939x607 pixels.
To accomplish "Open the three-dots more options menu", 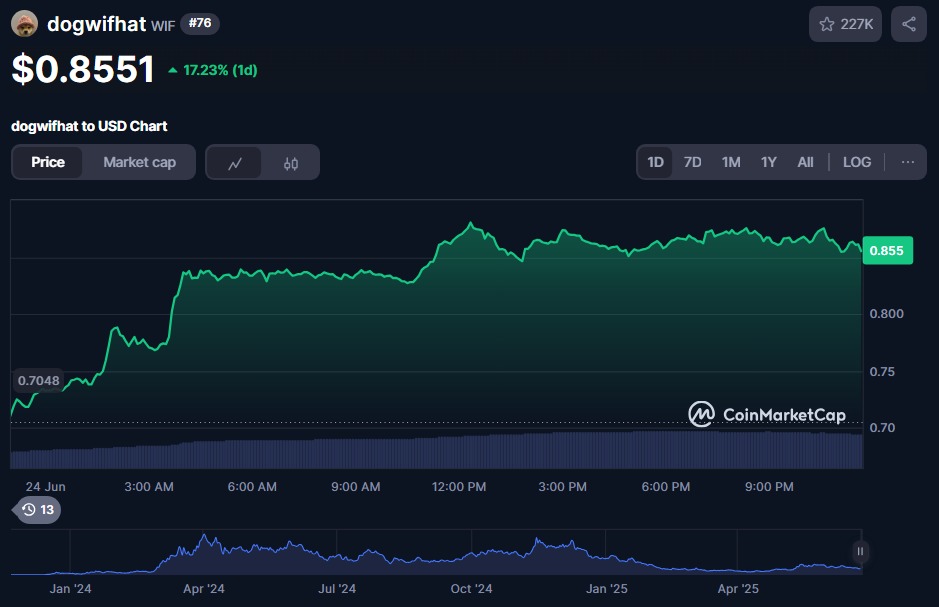I will pos(908,162).
